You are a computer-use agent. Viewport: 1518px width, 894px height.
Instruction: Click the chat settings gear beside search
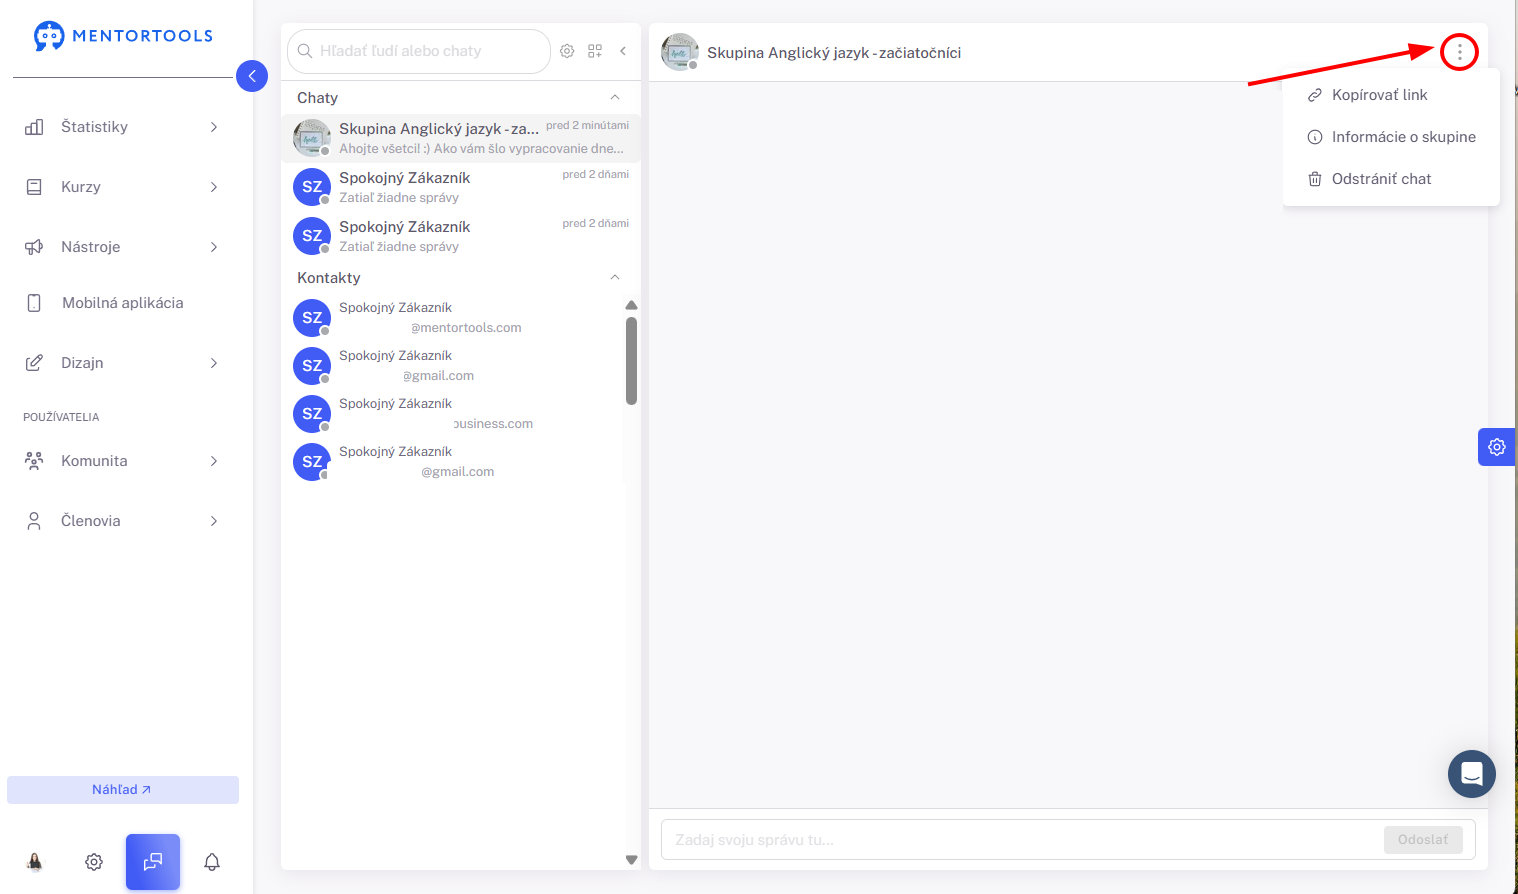[x=567, y=51]
